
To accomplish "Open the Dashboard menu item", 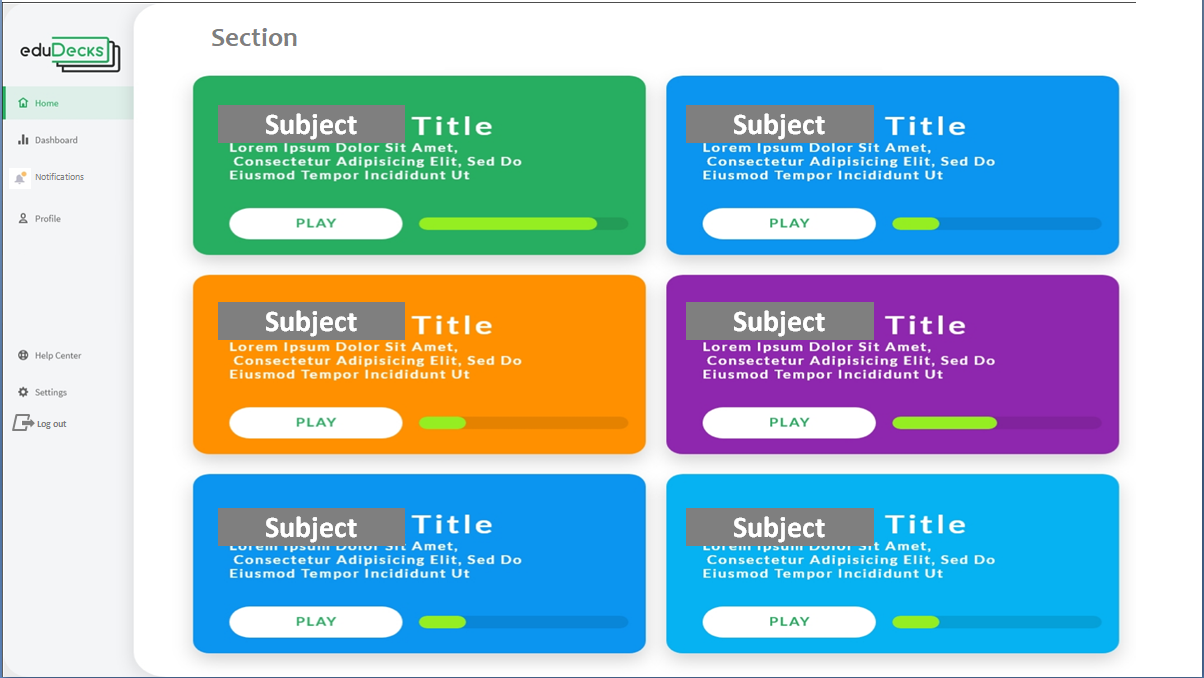I will [x=56, y=140].
